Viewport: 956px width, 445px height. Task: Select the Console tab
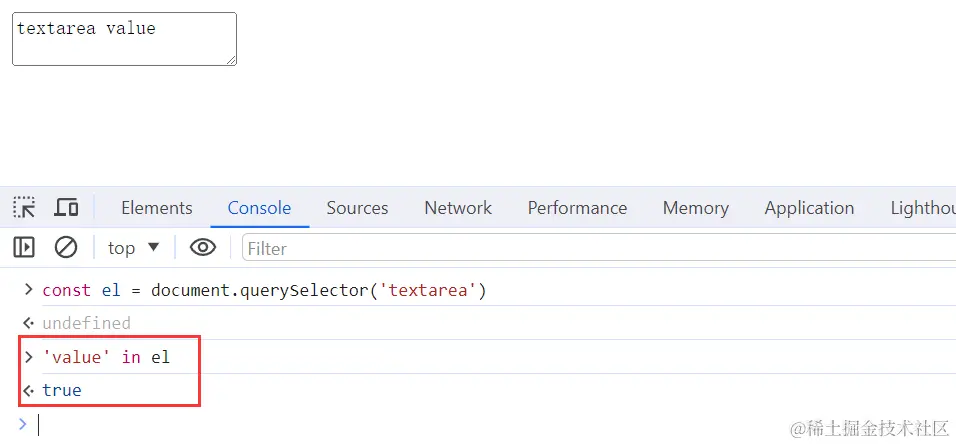[259, 208]
